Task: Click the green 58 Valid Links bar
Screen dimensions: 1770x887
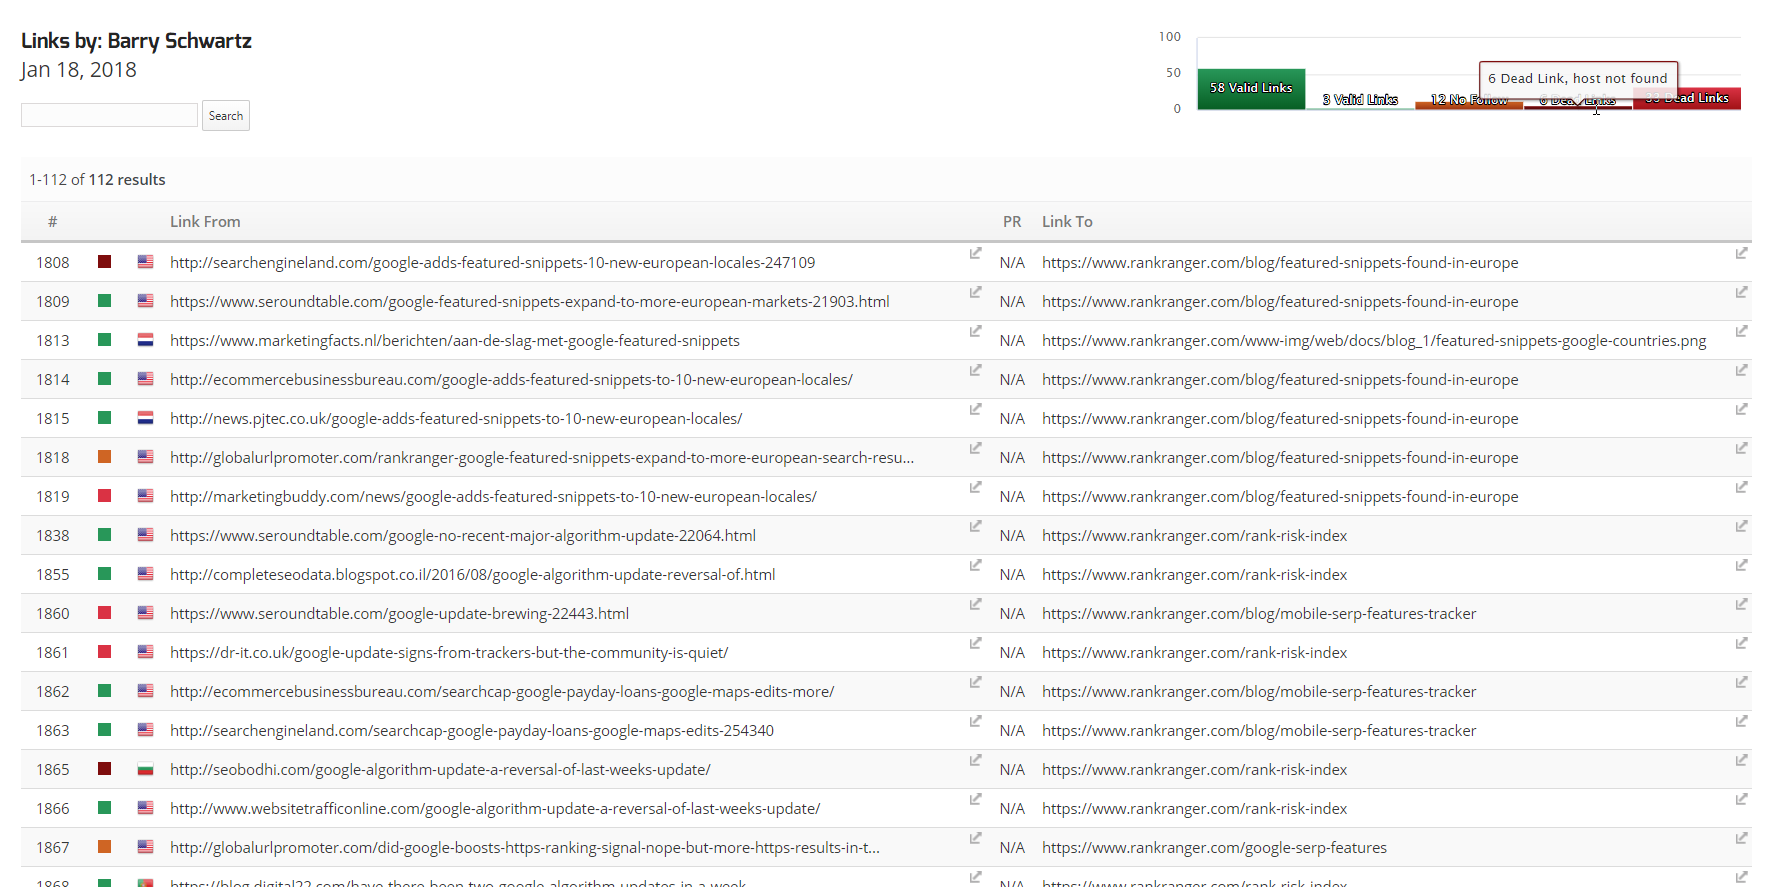Action: click(x=1251, y=89)
